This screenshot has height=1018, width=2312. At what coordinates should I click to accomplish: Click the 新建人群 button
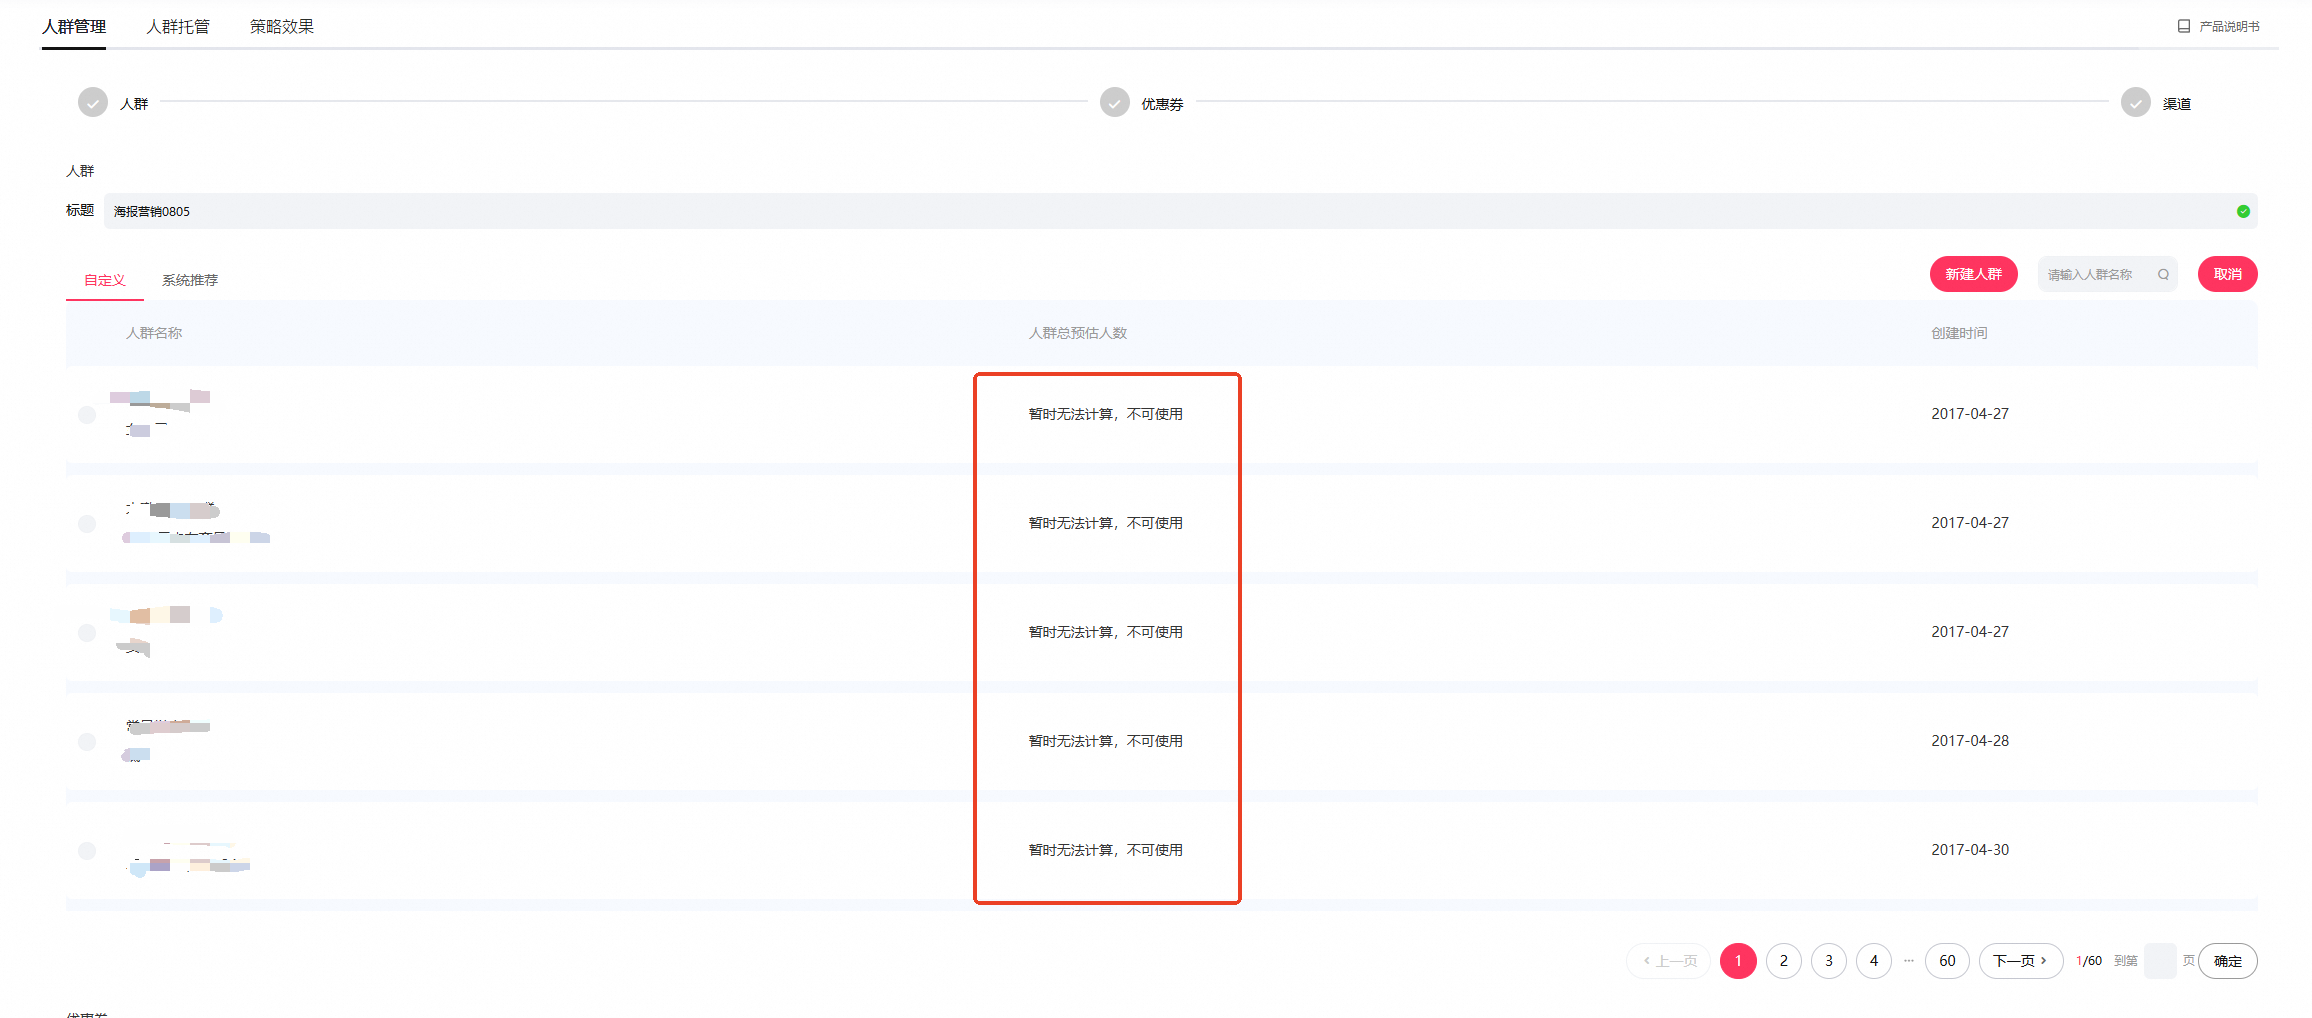(x=1973, y=274)
